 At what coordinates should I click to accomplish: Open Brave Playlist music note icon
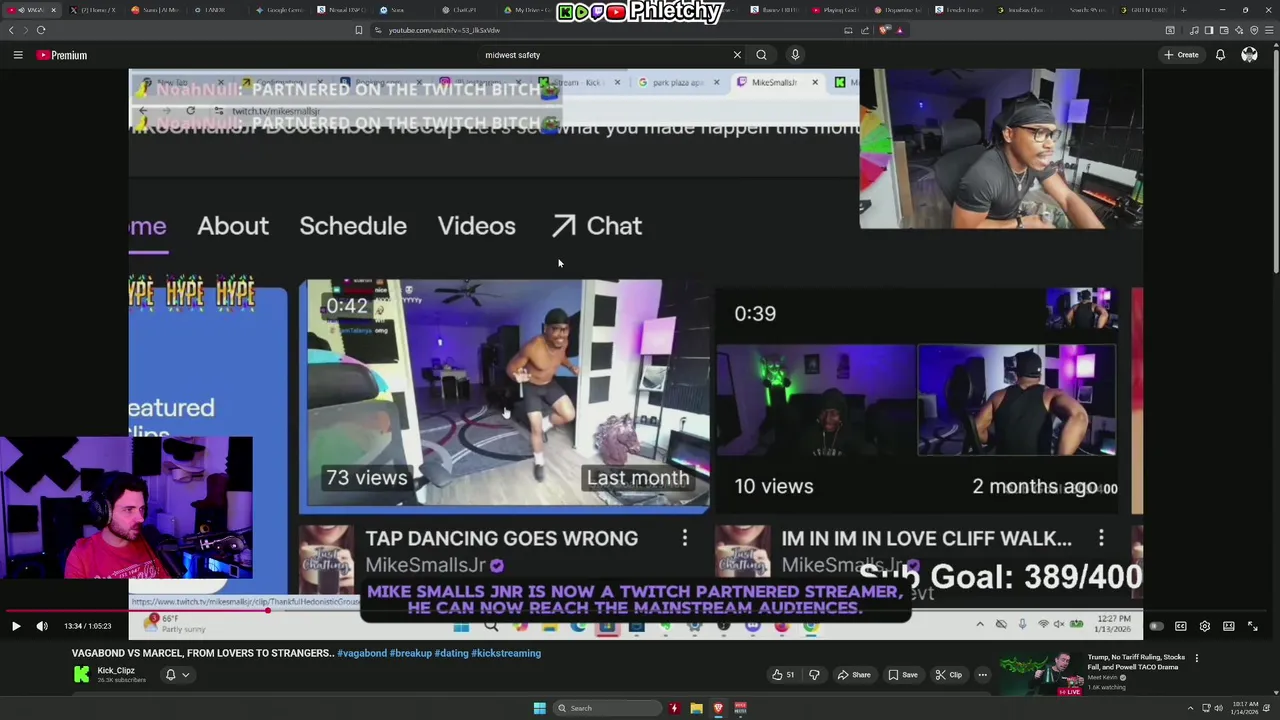click(1194, 30)
